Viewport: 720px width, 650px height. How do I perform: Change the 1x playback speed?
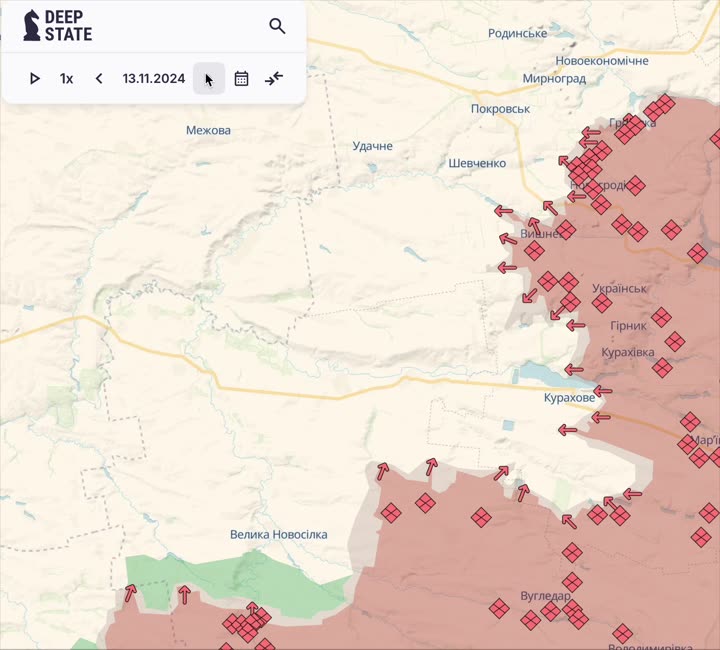pyautogui.click(x=67, y=79)
